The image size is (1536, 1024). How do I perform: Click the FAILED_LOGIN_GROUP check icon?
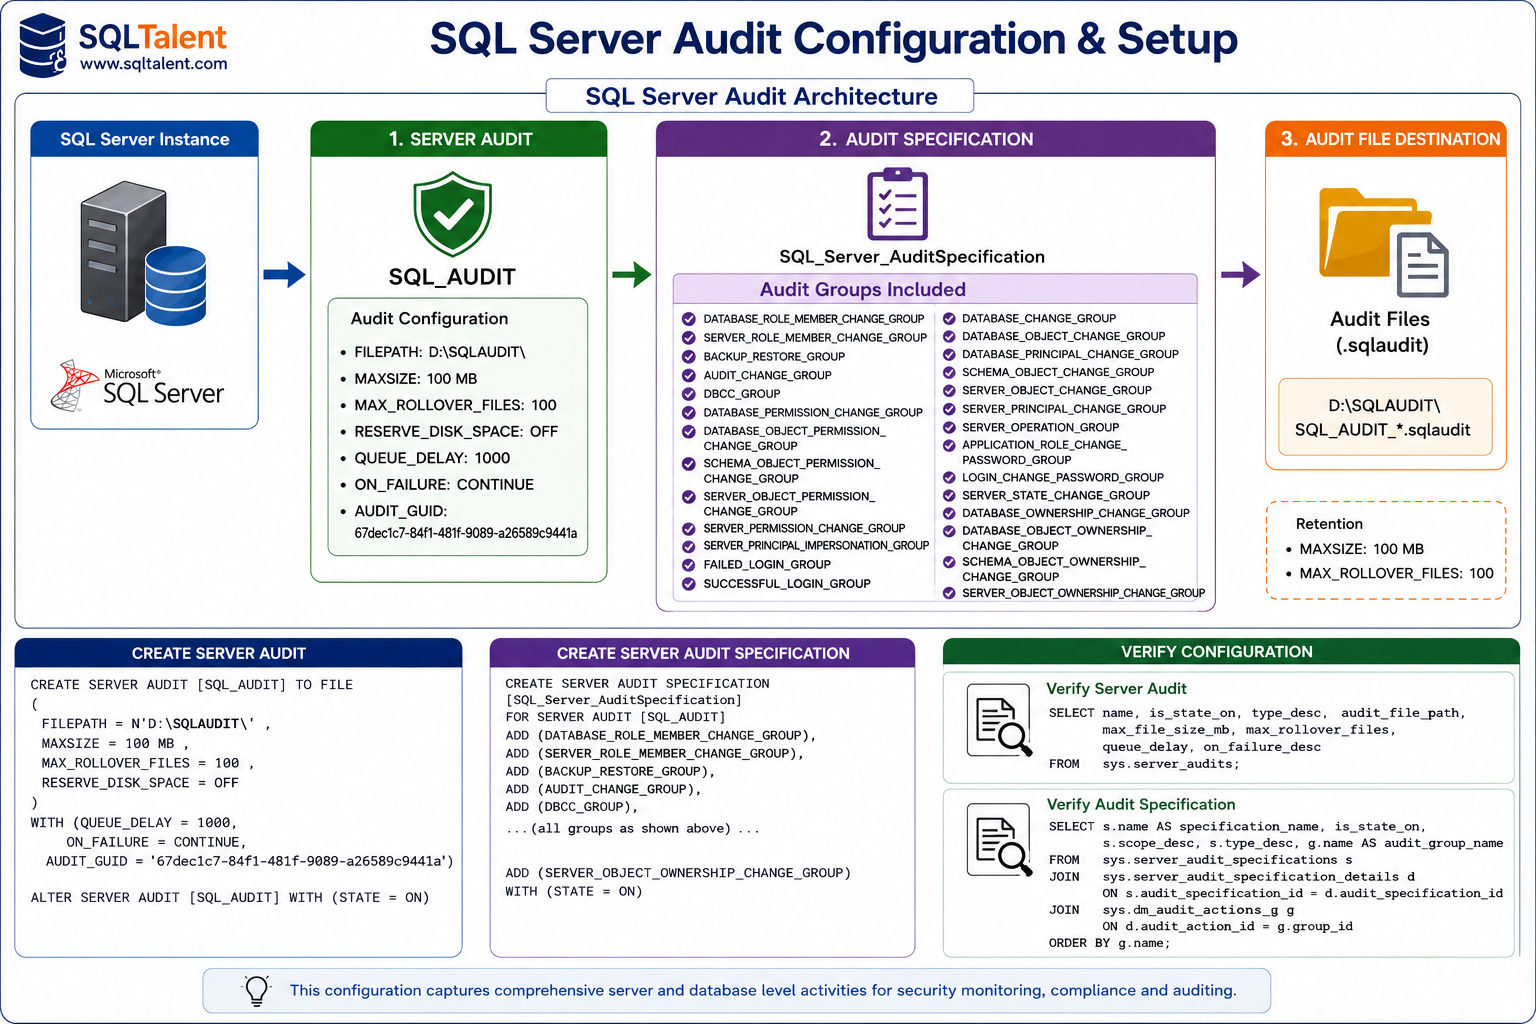688,564
